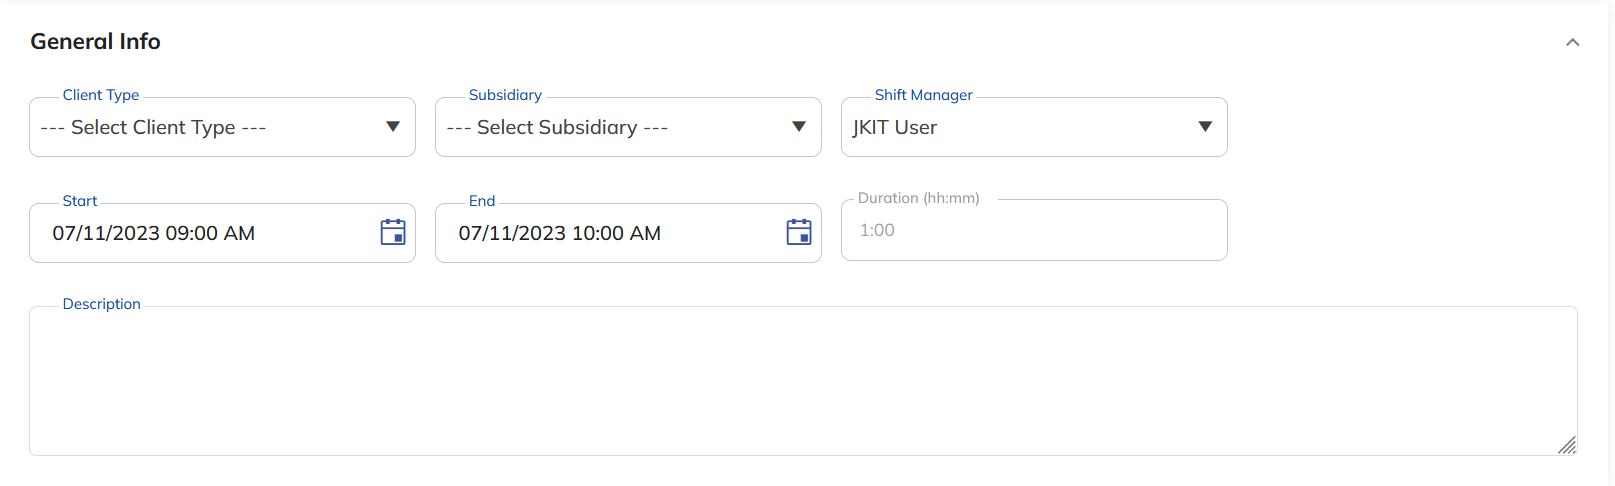The height and width of the screenshot is (486, 1615).
Task: Click into the End date-time field text
Action: coord(560,234)
